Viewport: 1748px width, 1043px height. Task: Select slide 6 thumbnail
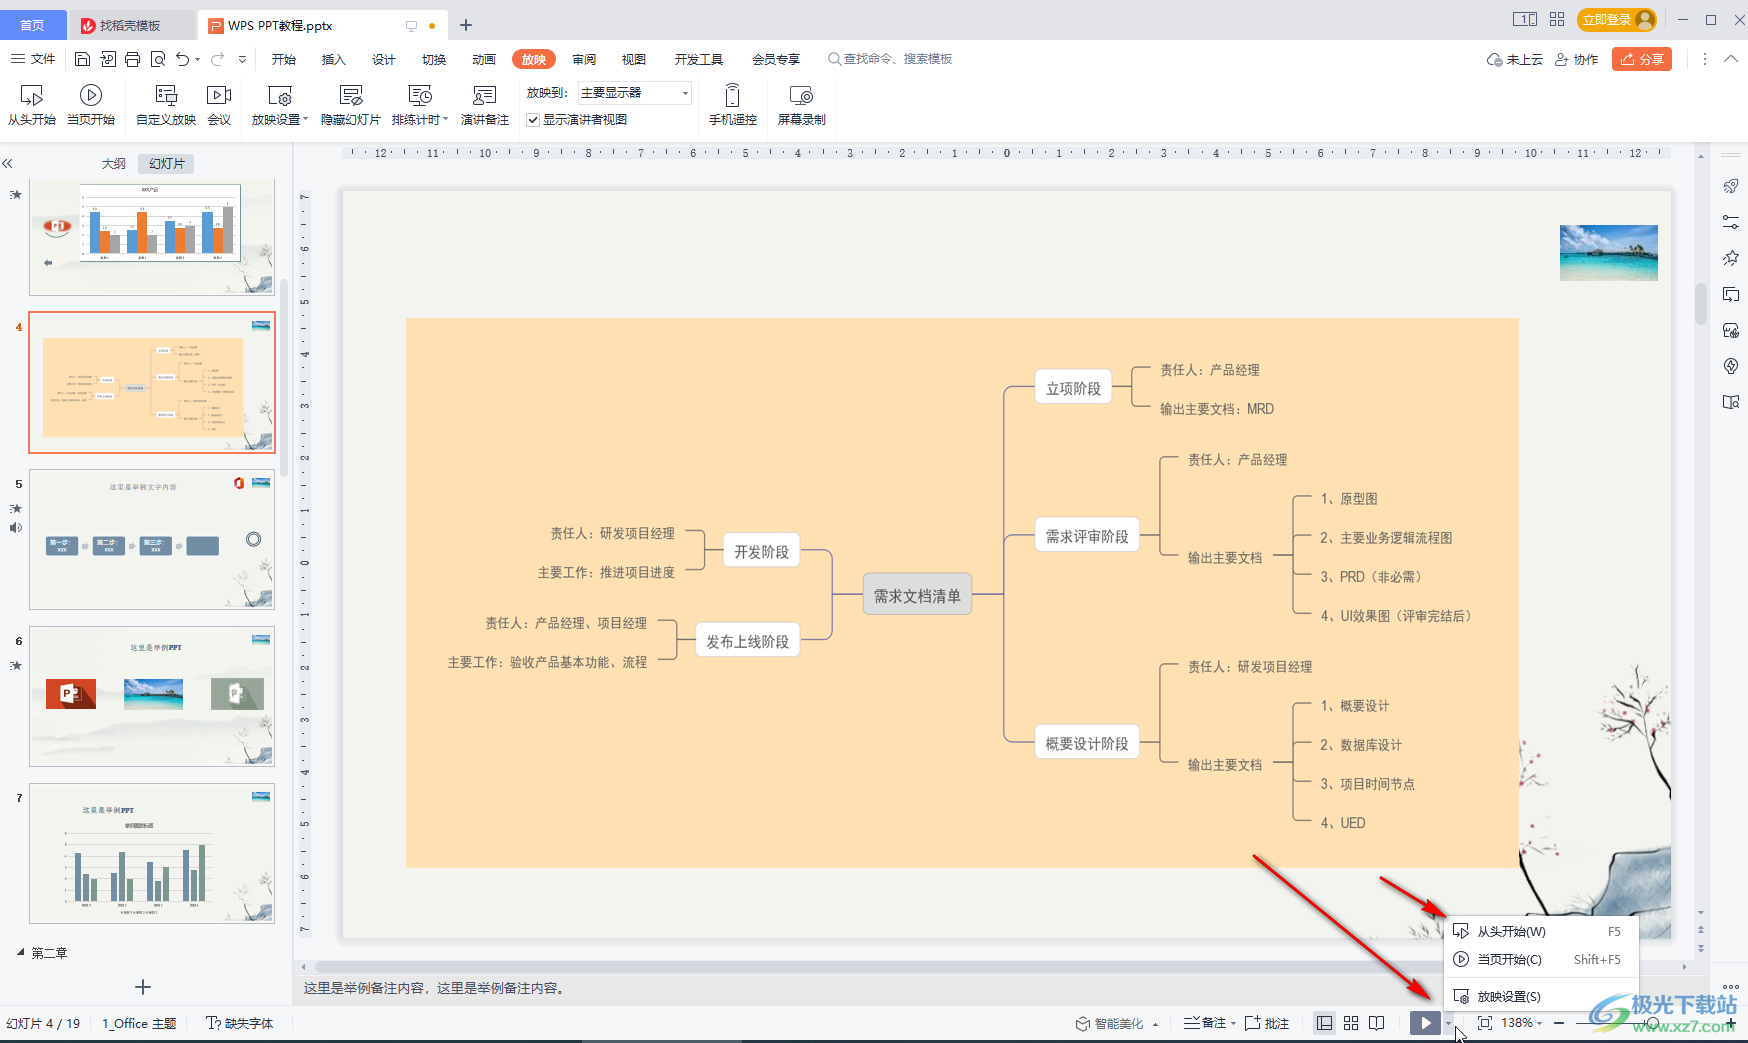[152, 696]
